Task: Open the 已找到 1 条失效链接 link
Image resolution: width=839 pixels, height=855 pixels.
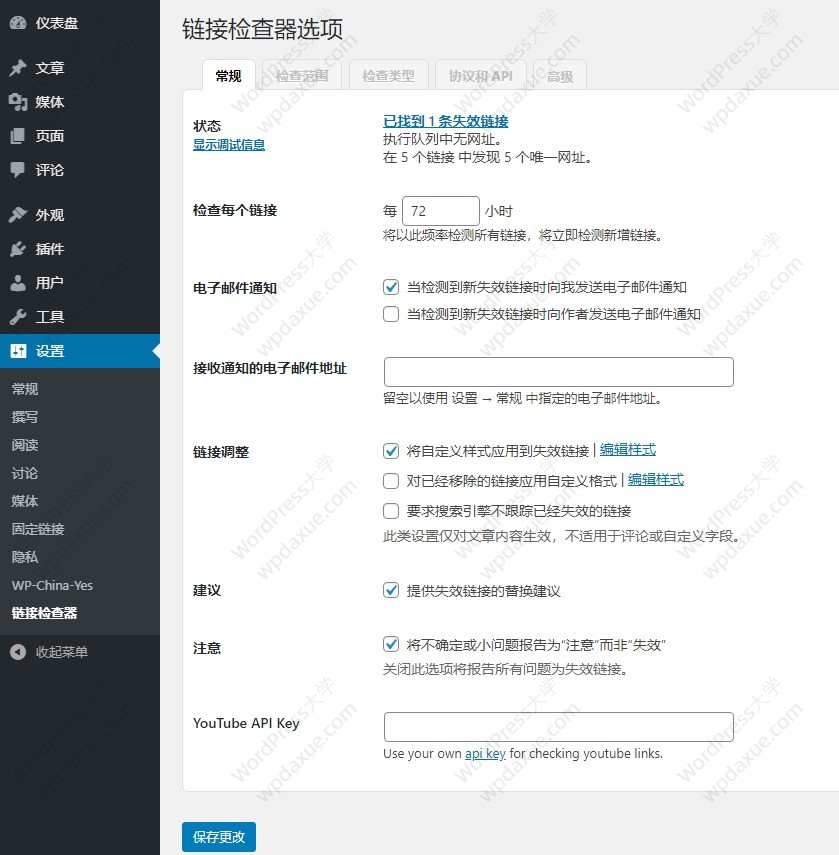Action: click(446, 121)
